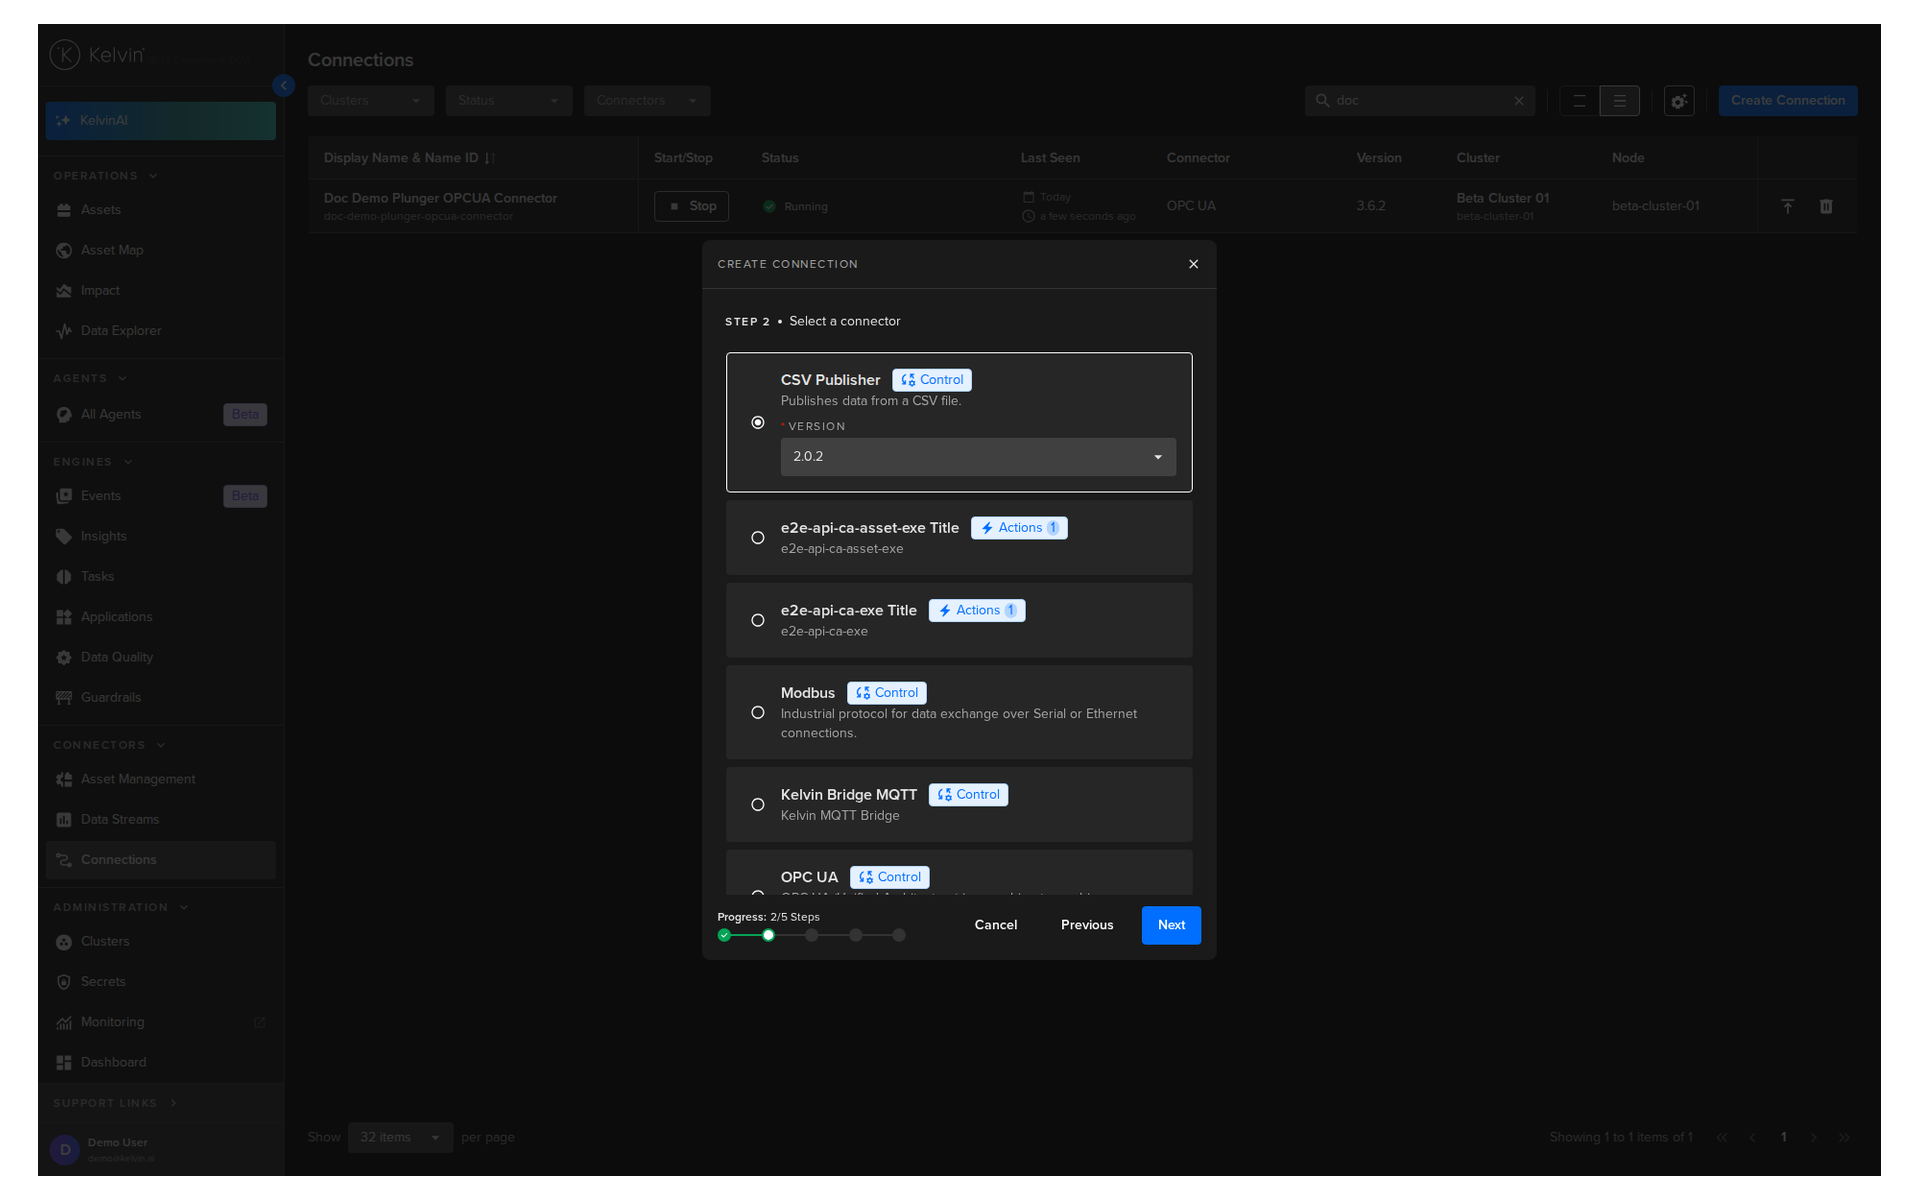The height and width of the screenshot is (1200, 1920).
Task: Open table column settings gear
Action: 1679,101
